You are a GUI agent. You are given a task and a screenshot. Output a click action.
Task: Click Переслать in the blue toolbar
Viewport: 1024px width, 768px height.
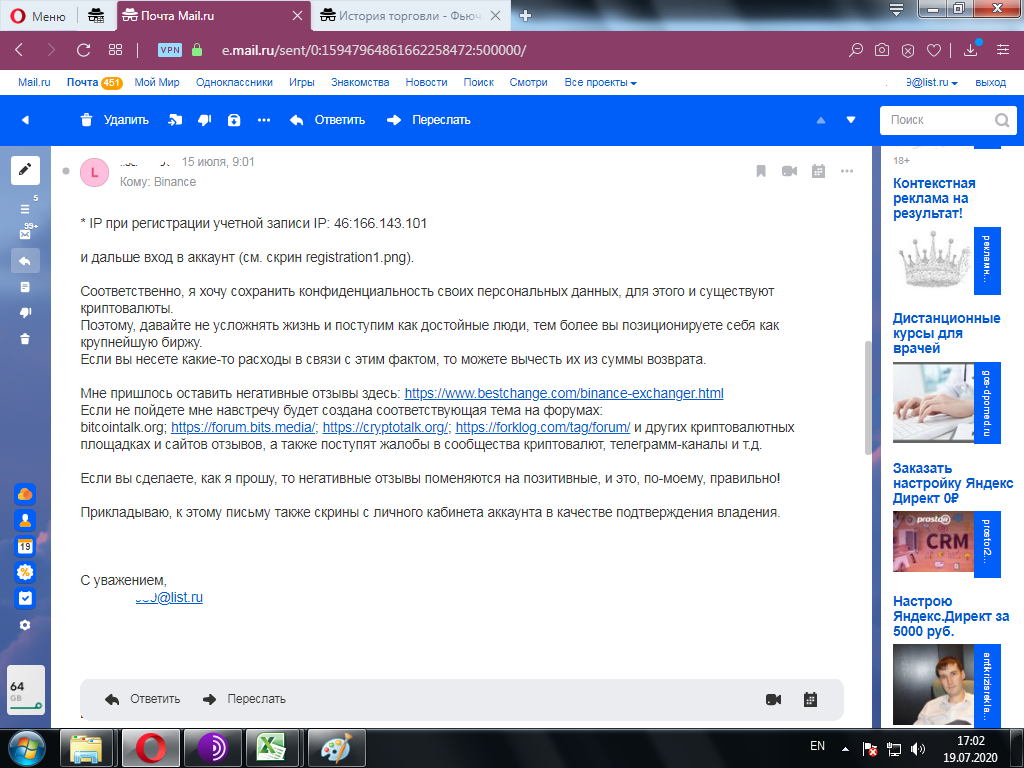(428, 120)
